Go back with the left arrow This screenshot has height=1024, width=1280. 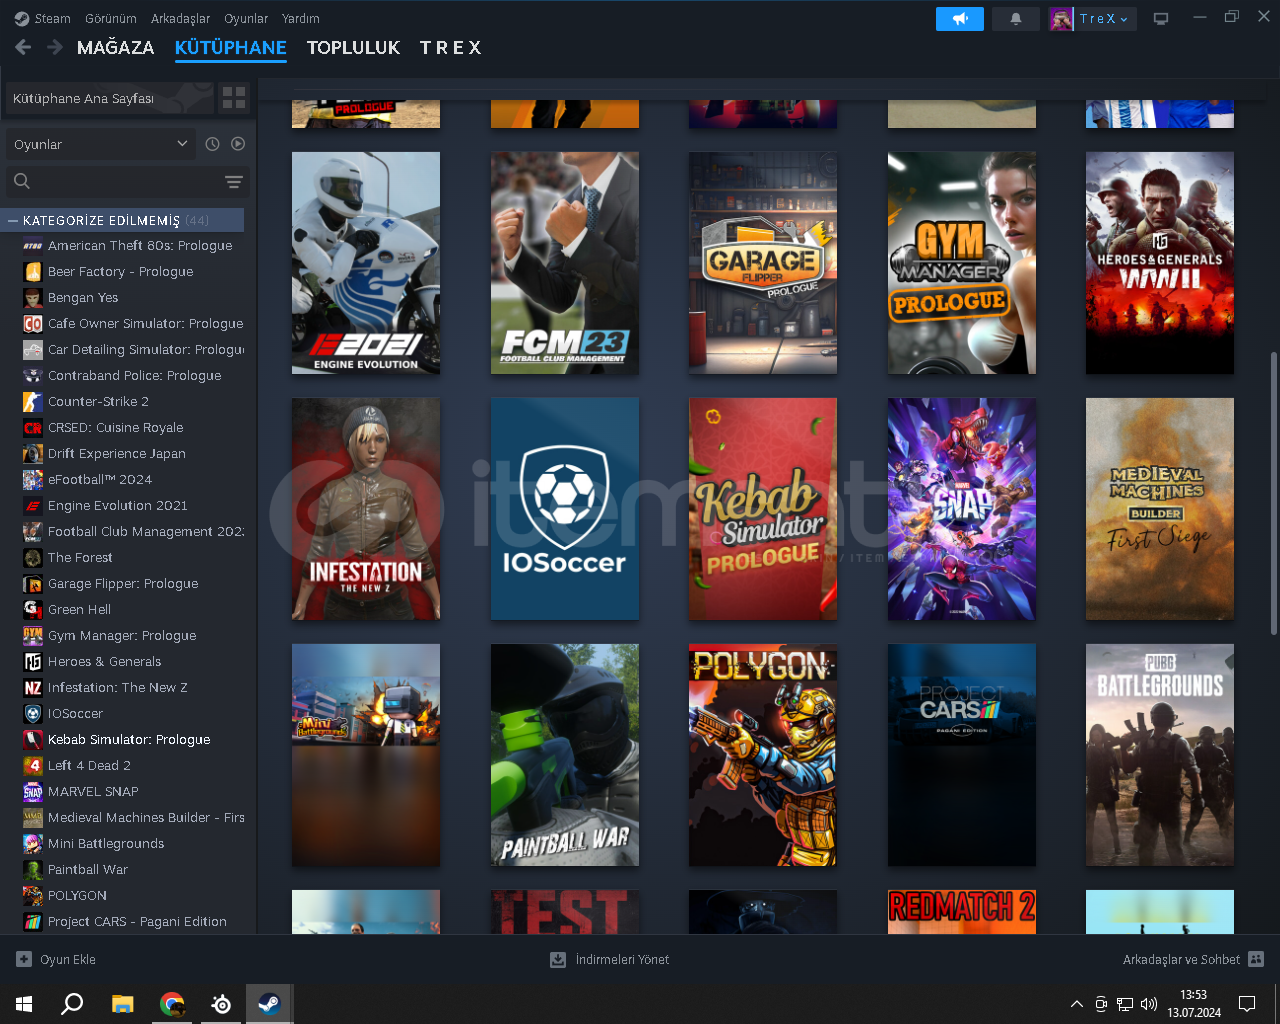coord(24,47)
